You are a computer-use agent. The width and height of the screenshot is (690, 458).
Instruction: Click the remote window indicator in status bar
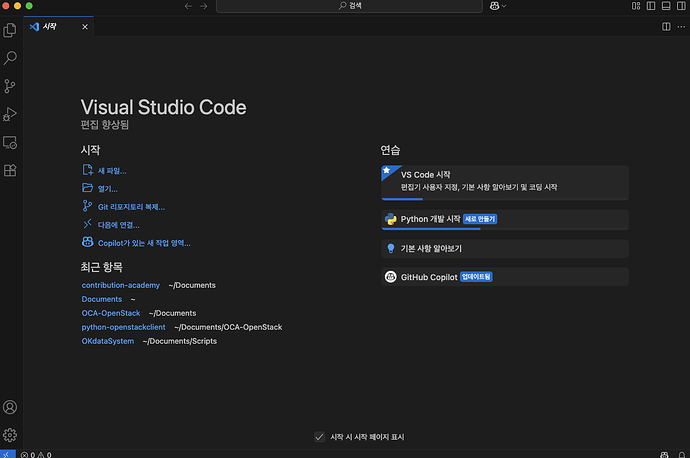tap(7, 454)
